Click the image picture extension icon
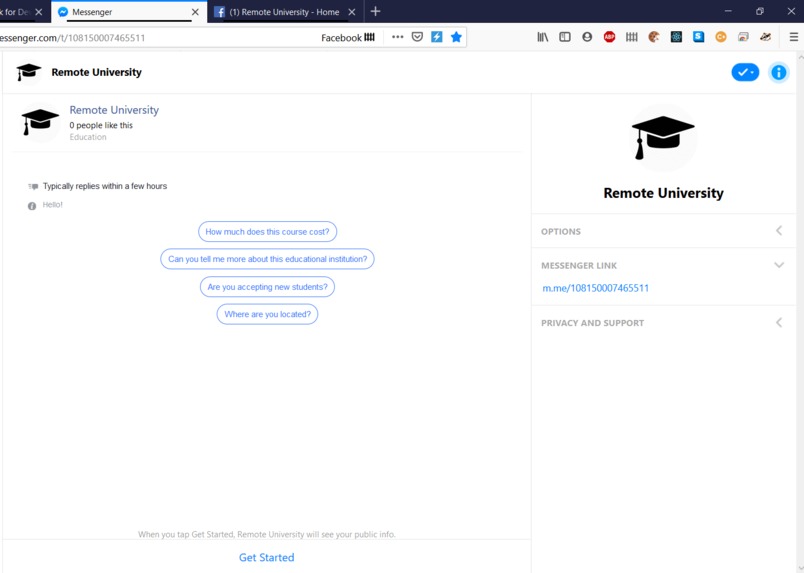The image size is (804, 573). pos(743,37)
